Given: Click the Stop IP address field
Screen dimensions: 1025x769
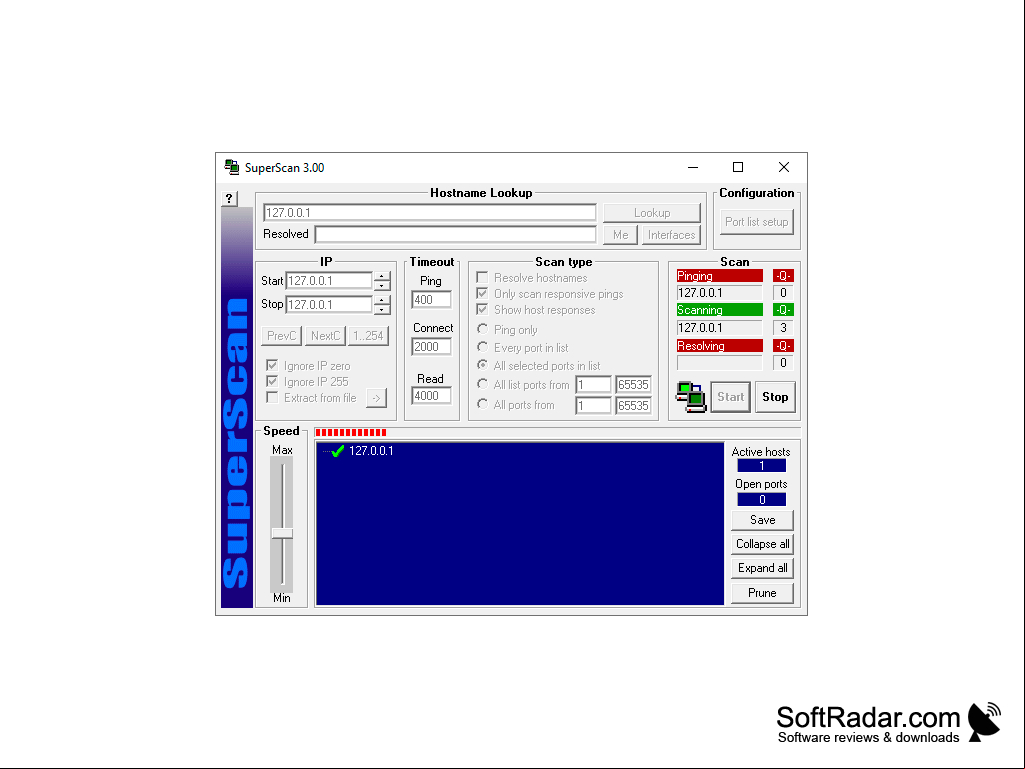Looking at the screenshot, I should (329, 305).
